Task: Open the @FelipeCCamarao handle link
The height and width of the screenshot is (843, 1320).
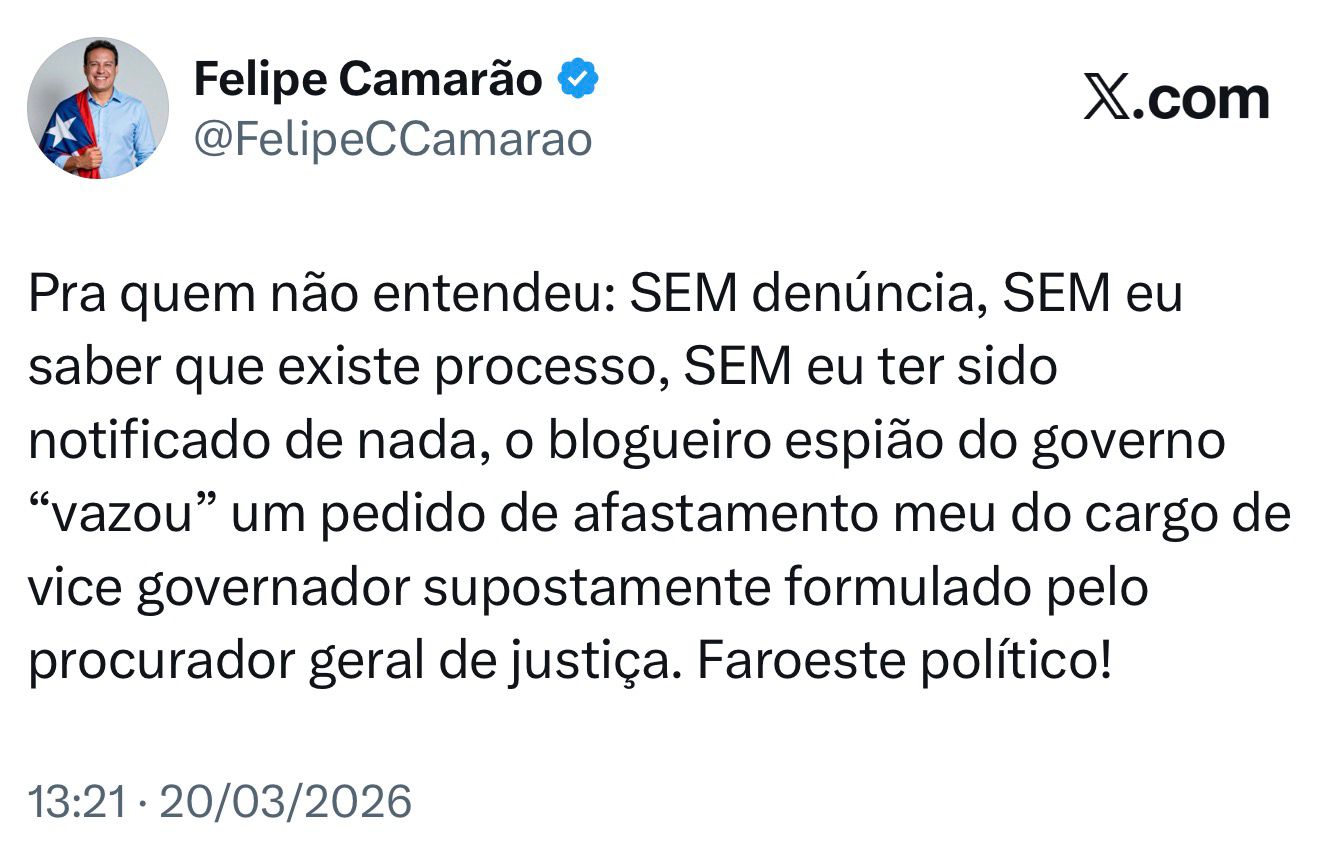Action: [x=393, y=140]
